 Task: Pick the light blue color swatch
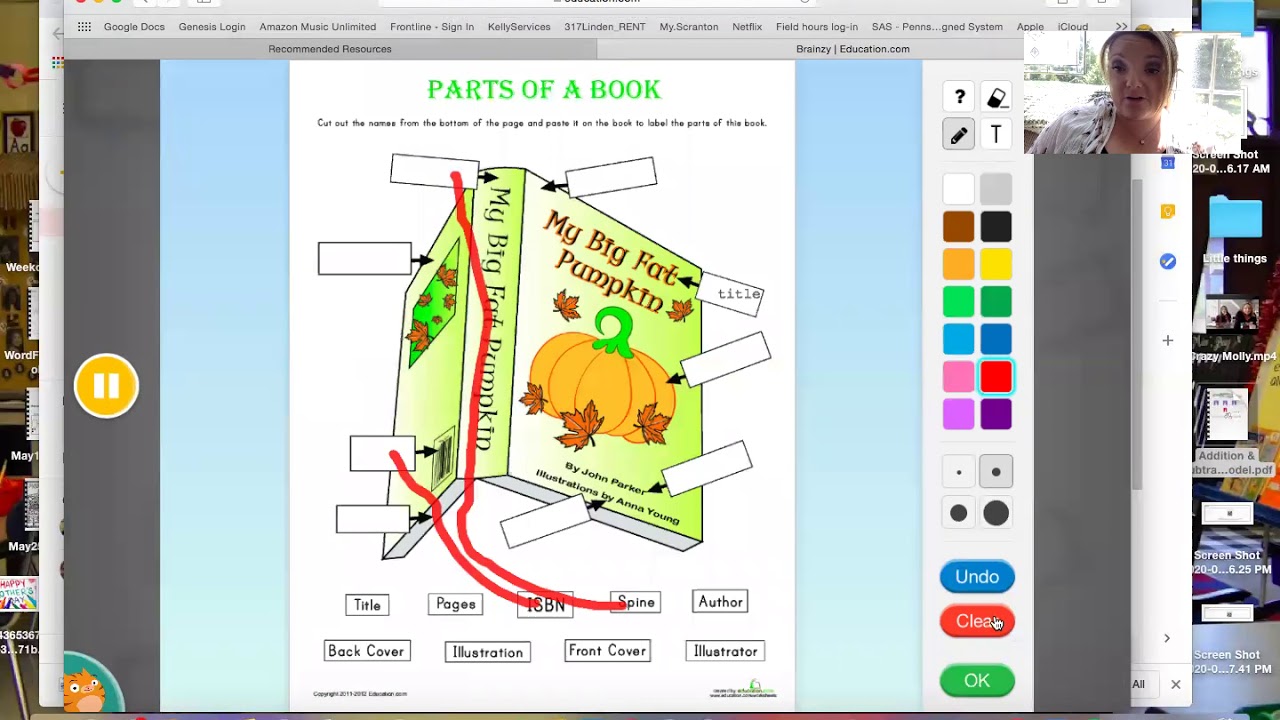click(958, 339)
